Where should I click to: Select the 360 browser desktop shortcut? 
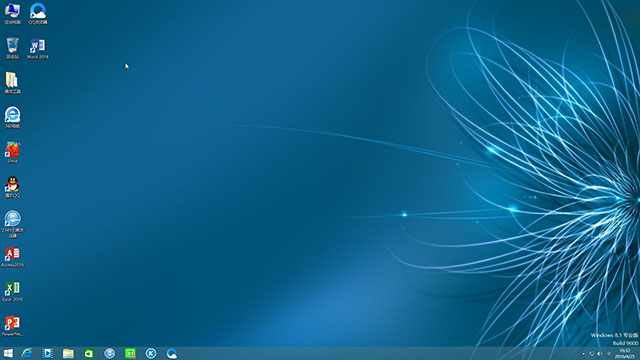13,118
